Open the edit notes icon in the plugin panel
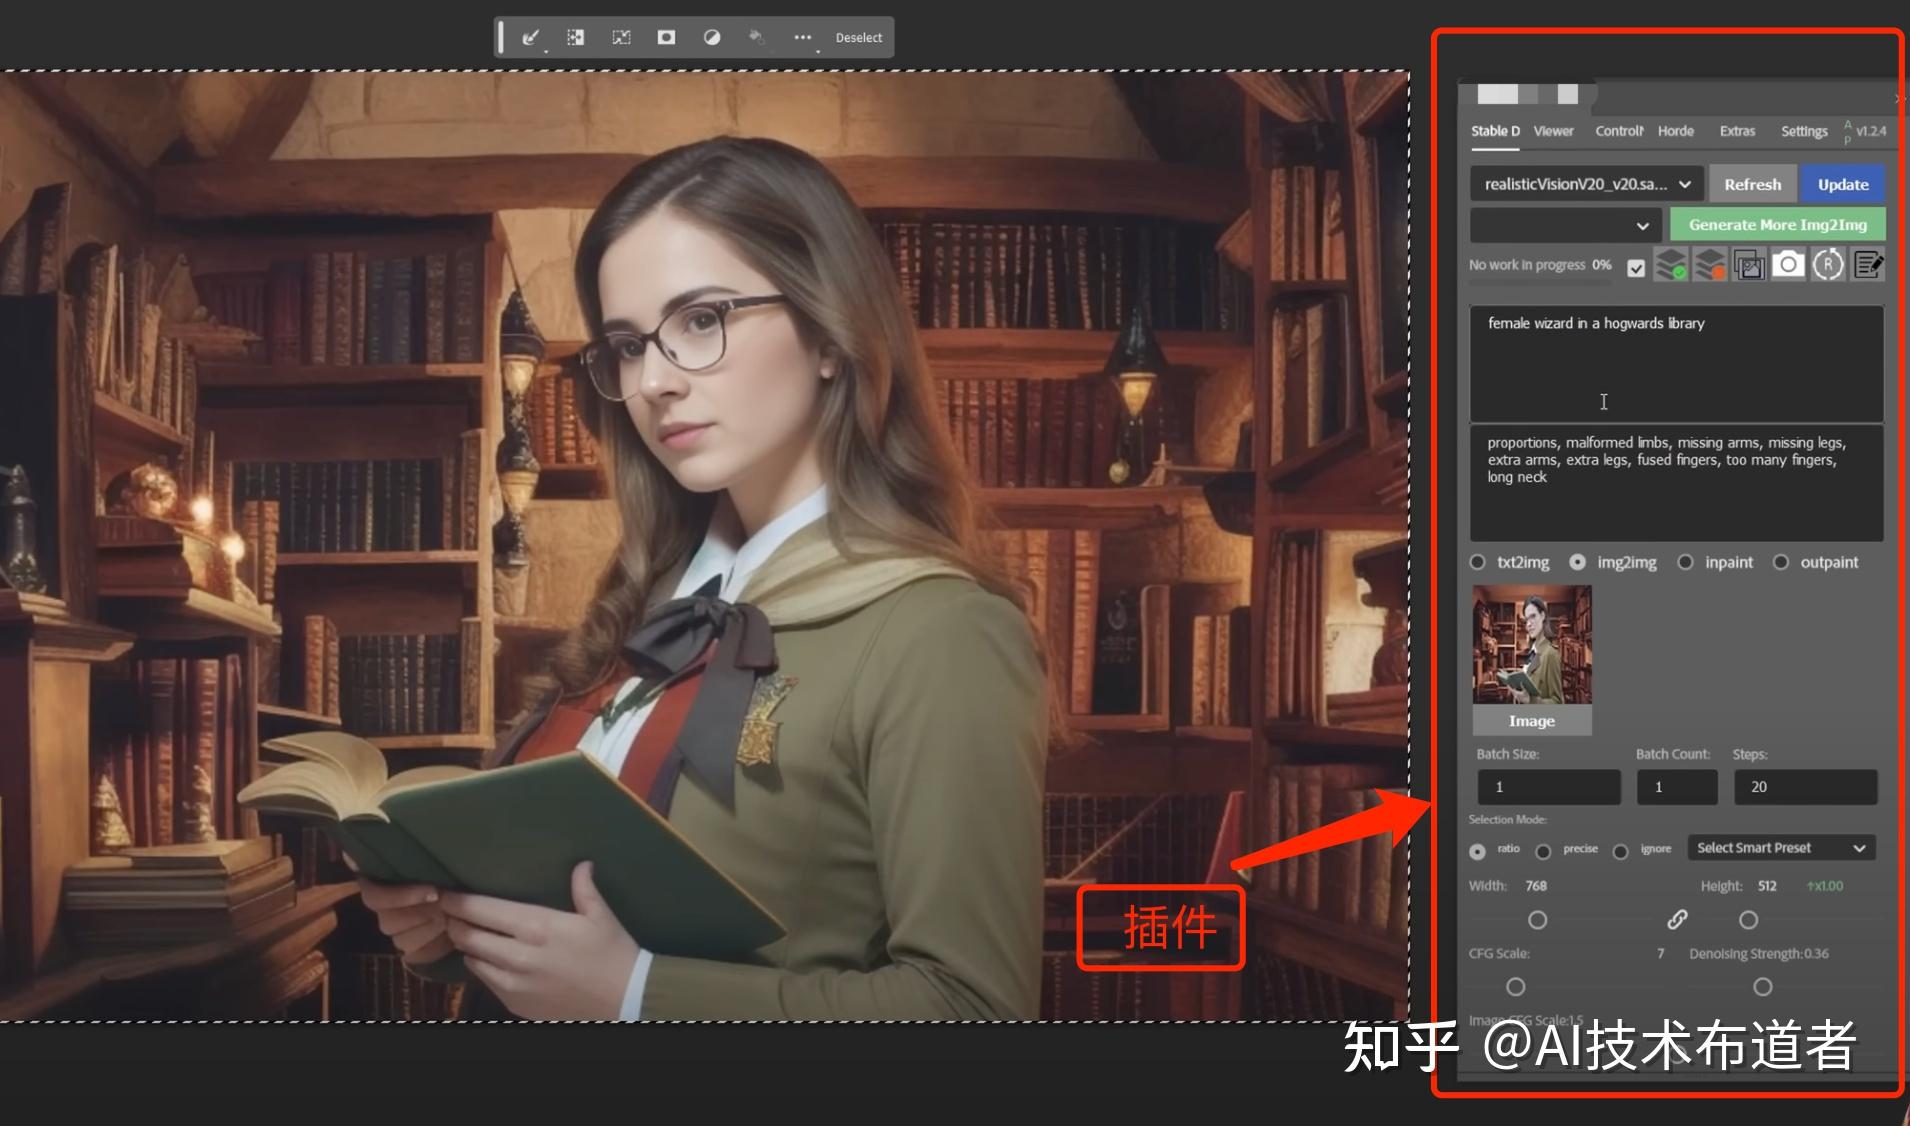The image size is (1910, 1126). point(1868,264)
